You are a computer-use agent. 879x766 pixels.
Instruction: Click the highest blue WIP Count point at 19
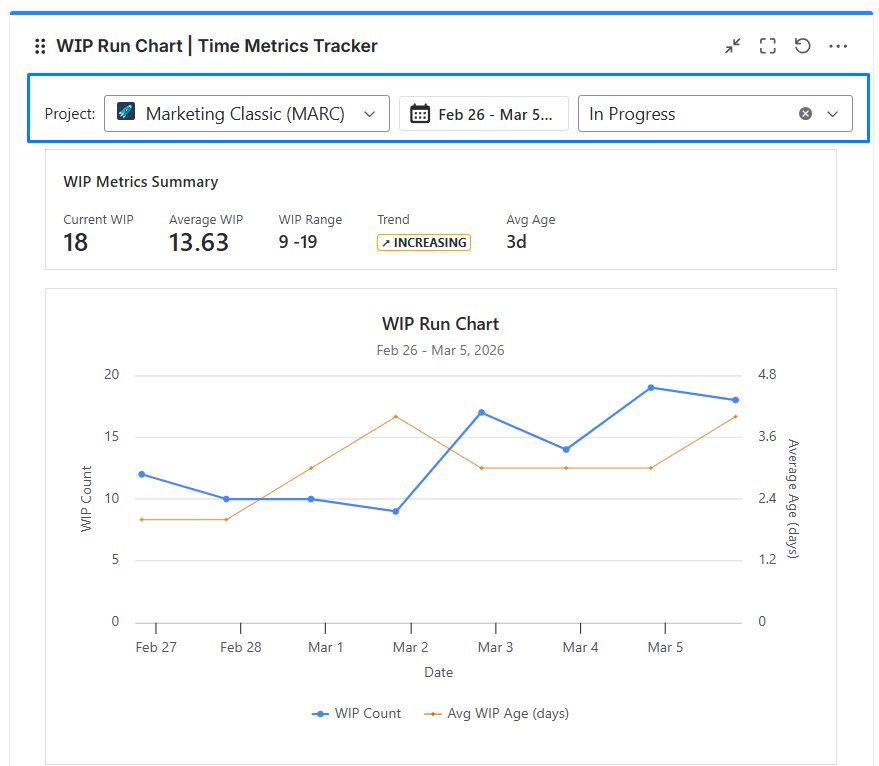tap(651, 387)
